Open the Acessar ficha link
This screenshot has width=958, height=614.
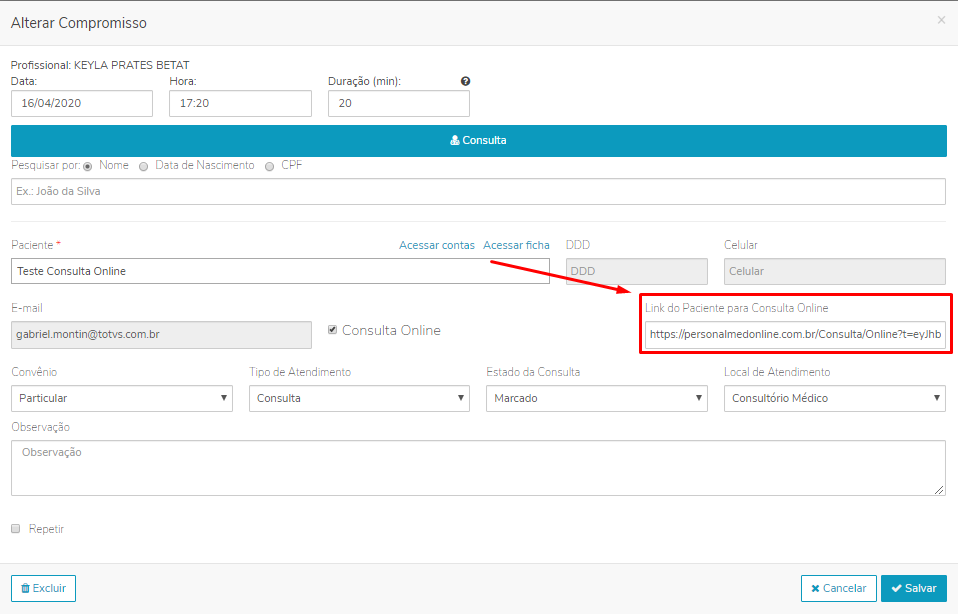click(516, 245)
